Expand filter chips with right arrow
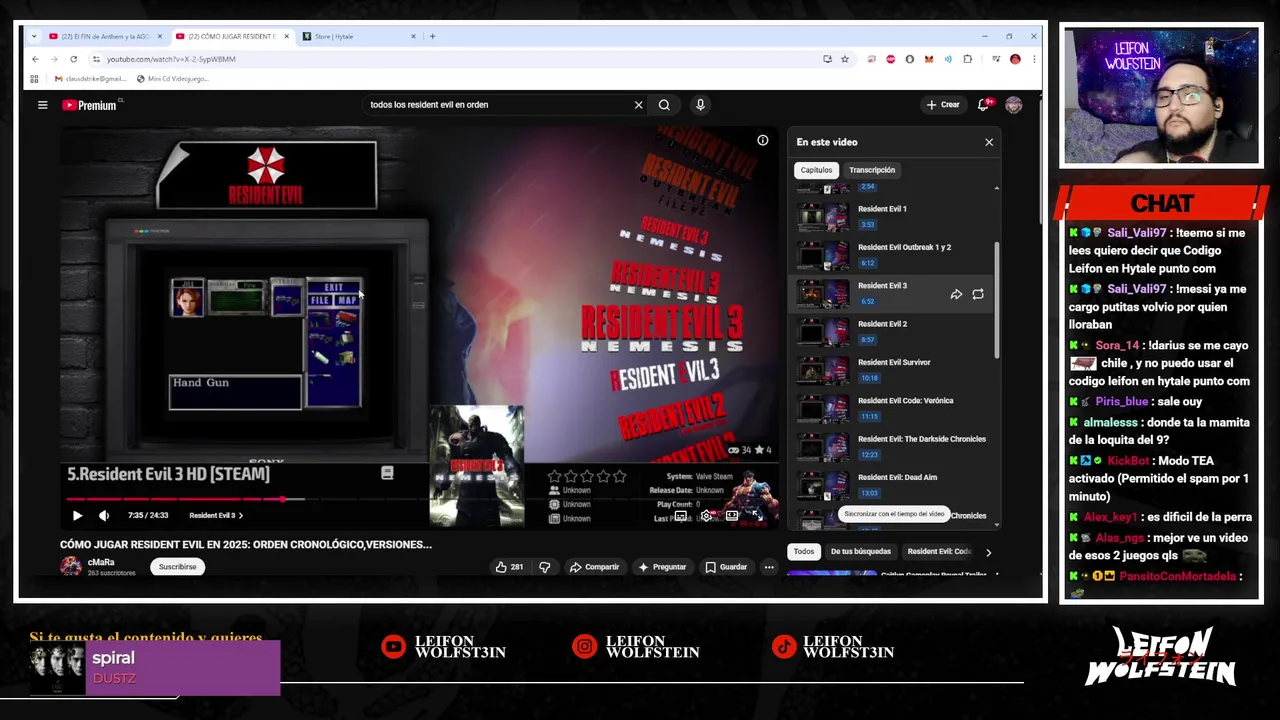 tap(989, 552)
